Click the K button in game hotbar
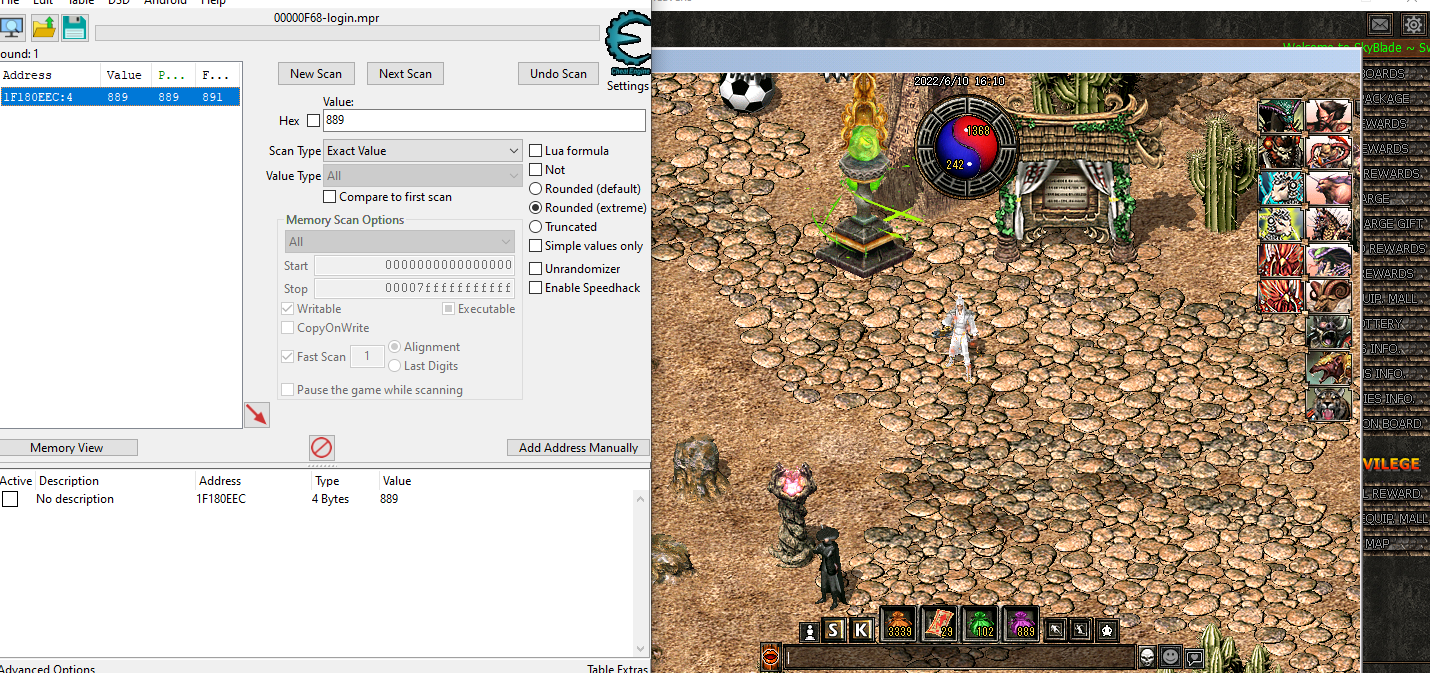The width and height of the screenshot is (1430, 673). click(861, 630)
